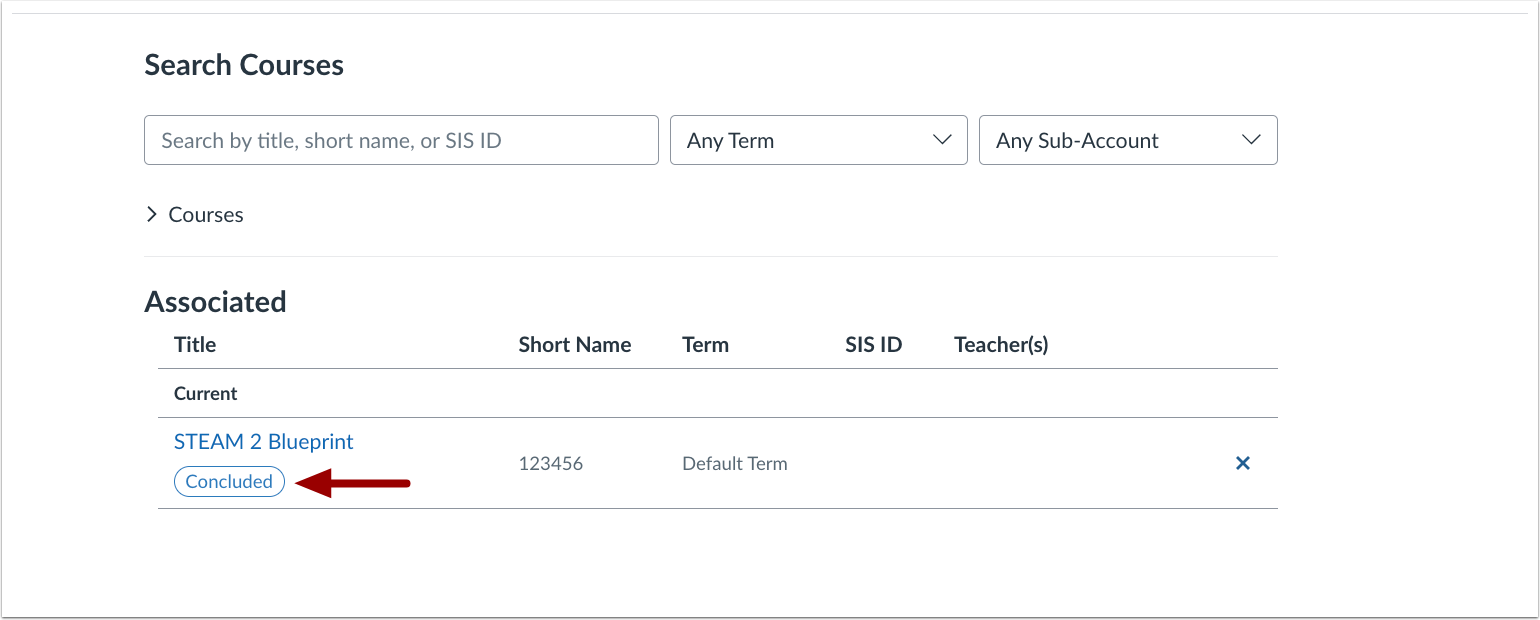Open the Any Sub-Account dropdown
1540x620 pixels.
(x=1127, y=140)
